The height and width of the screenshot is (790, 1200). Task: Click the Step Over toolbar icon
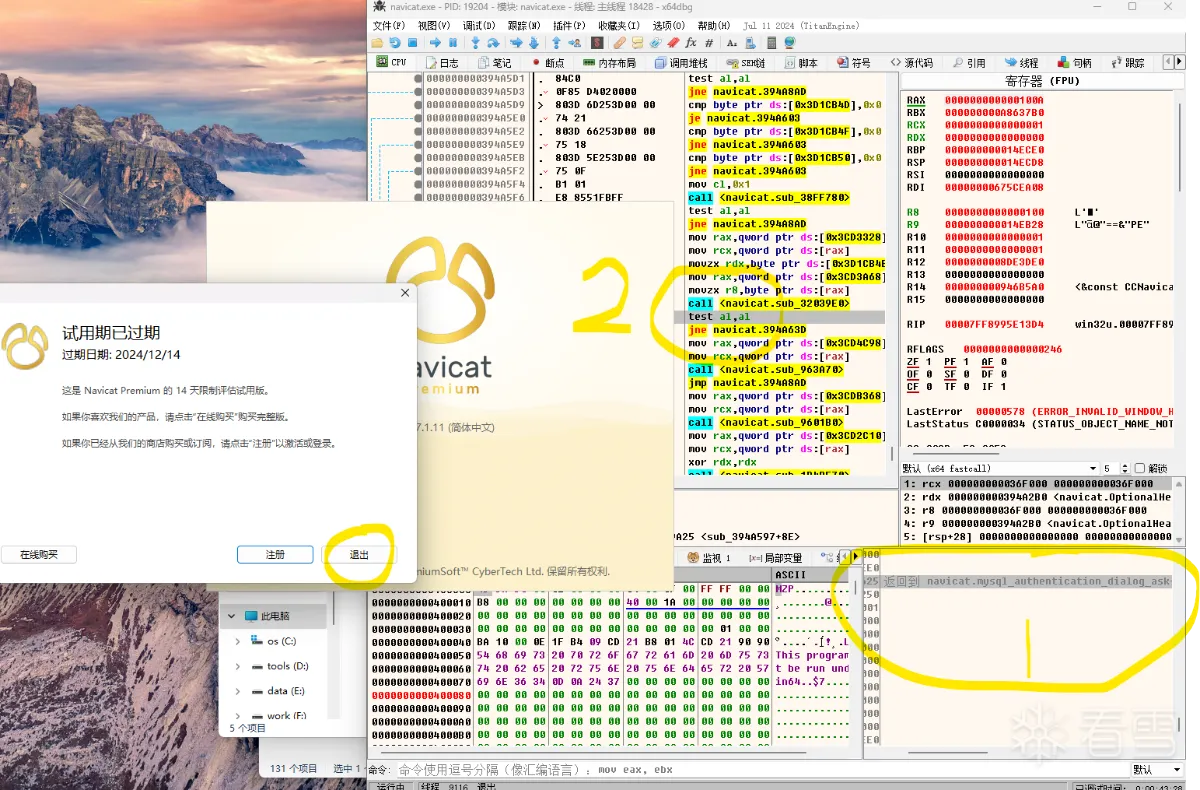493,43
